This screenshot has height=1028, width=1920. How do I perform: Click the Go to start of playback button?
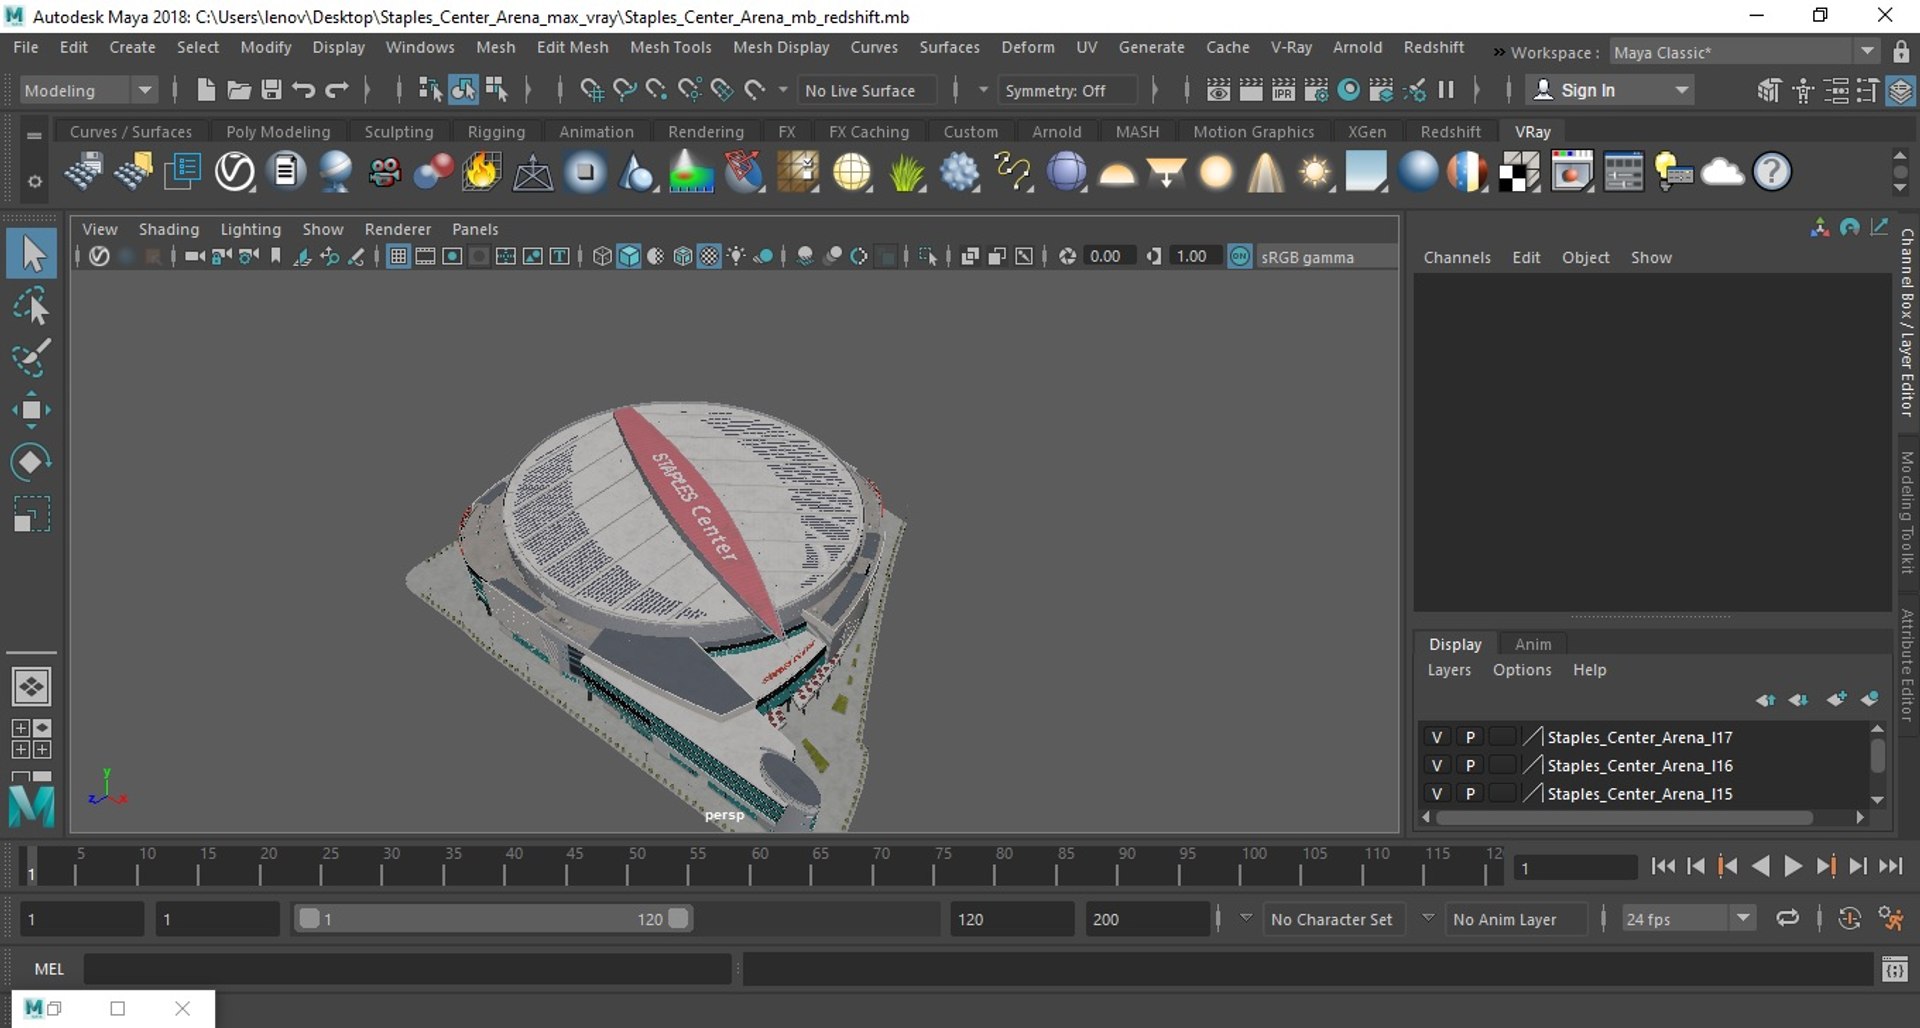1663,867
